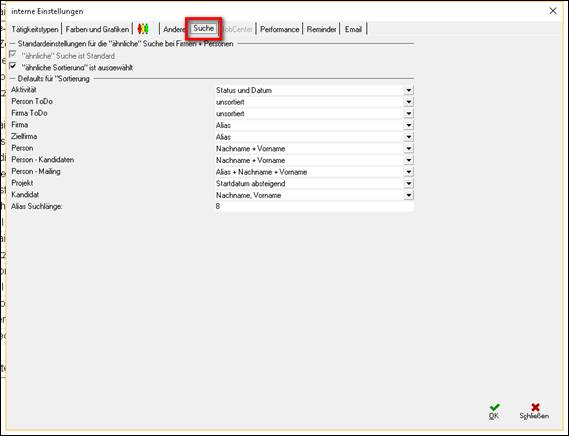The image size is (569, 436).
Task: Switch to the Tätigkeitstypen tab
Action: [x=35, y=29]
